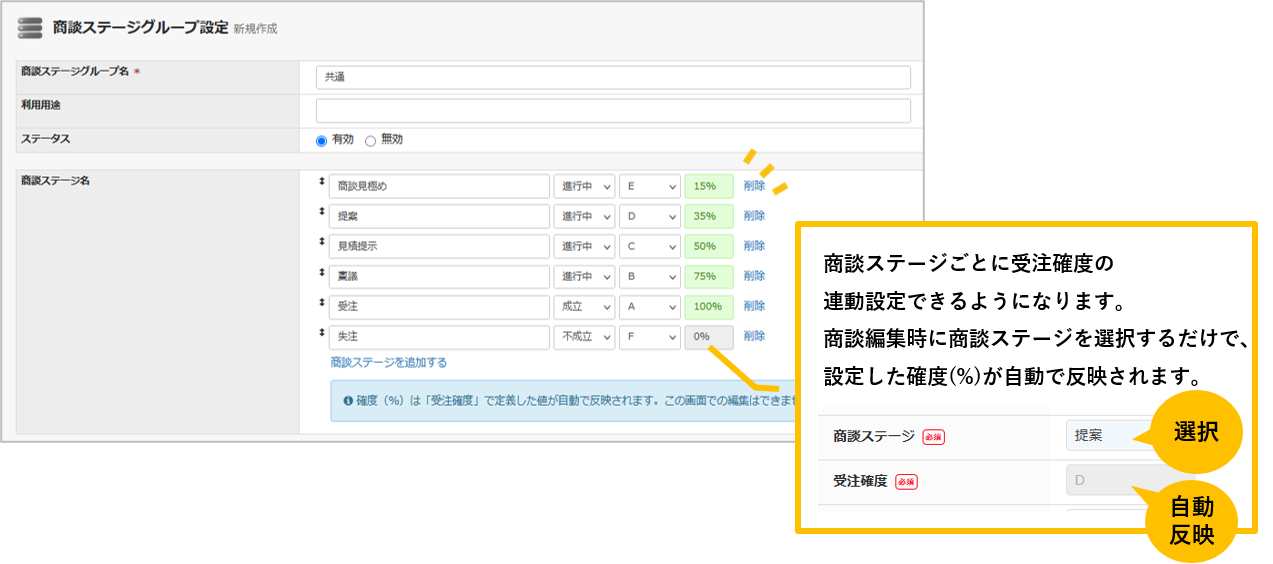
Task: Click drag handle icon for 稟議 row
Action: point(321,271)
